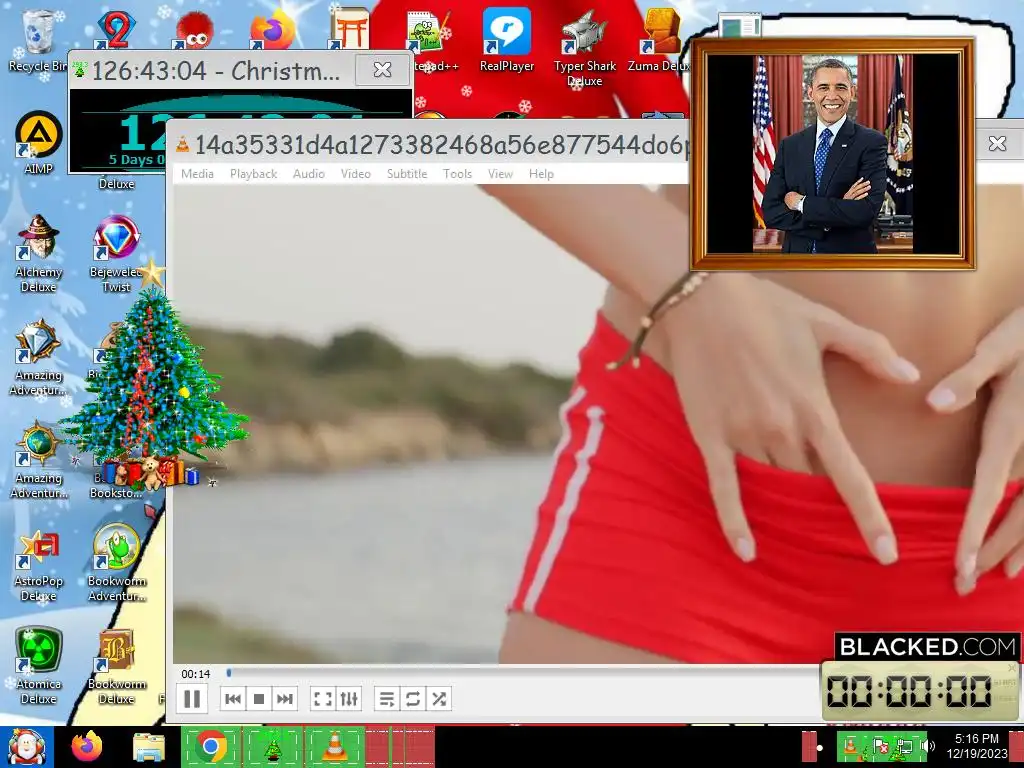Toggle VLC fullscreen mode
The height and width of the screenshot is (768, 1024).
click(x=323, y=699)
